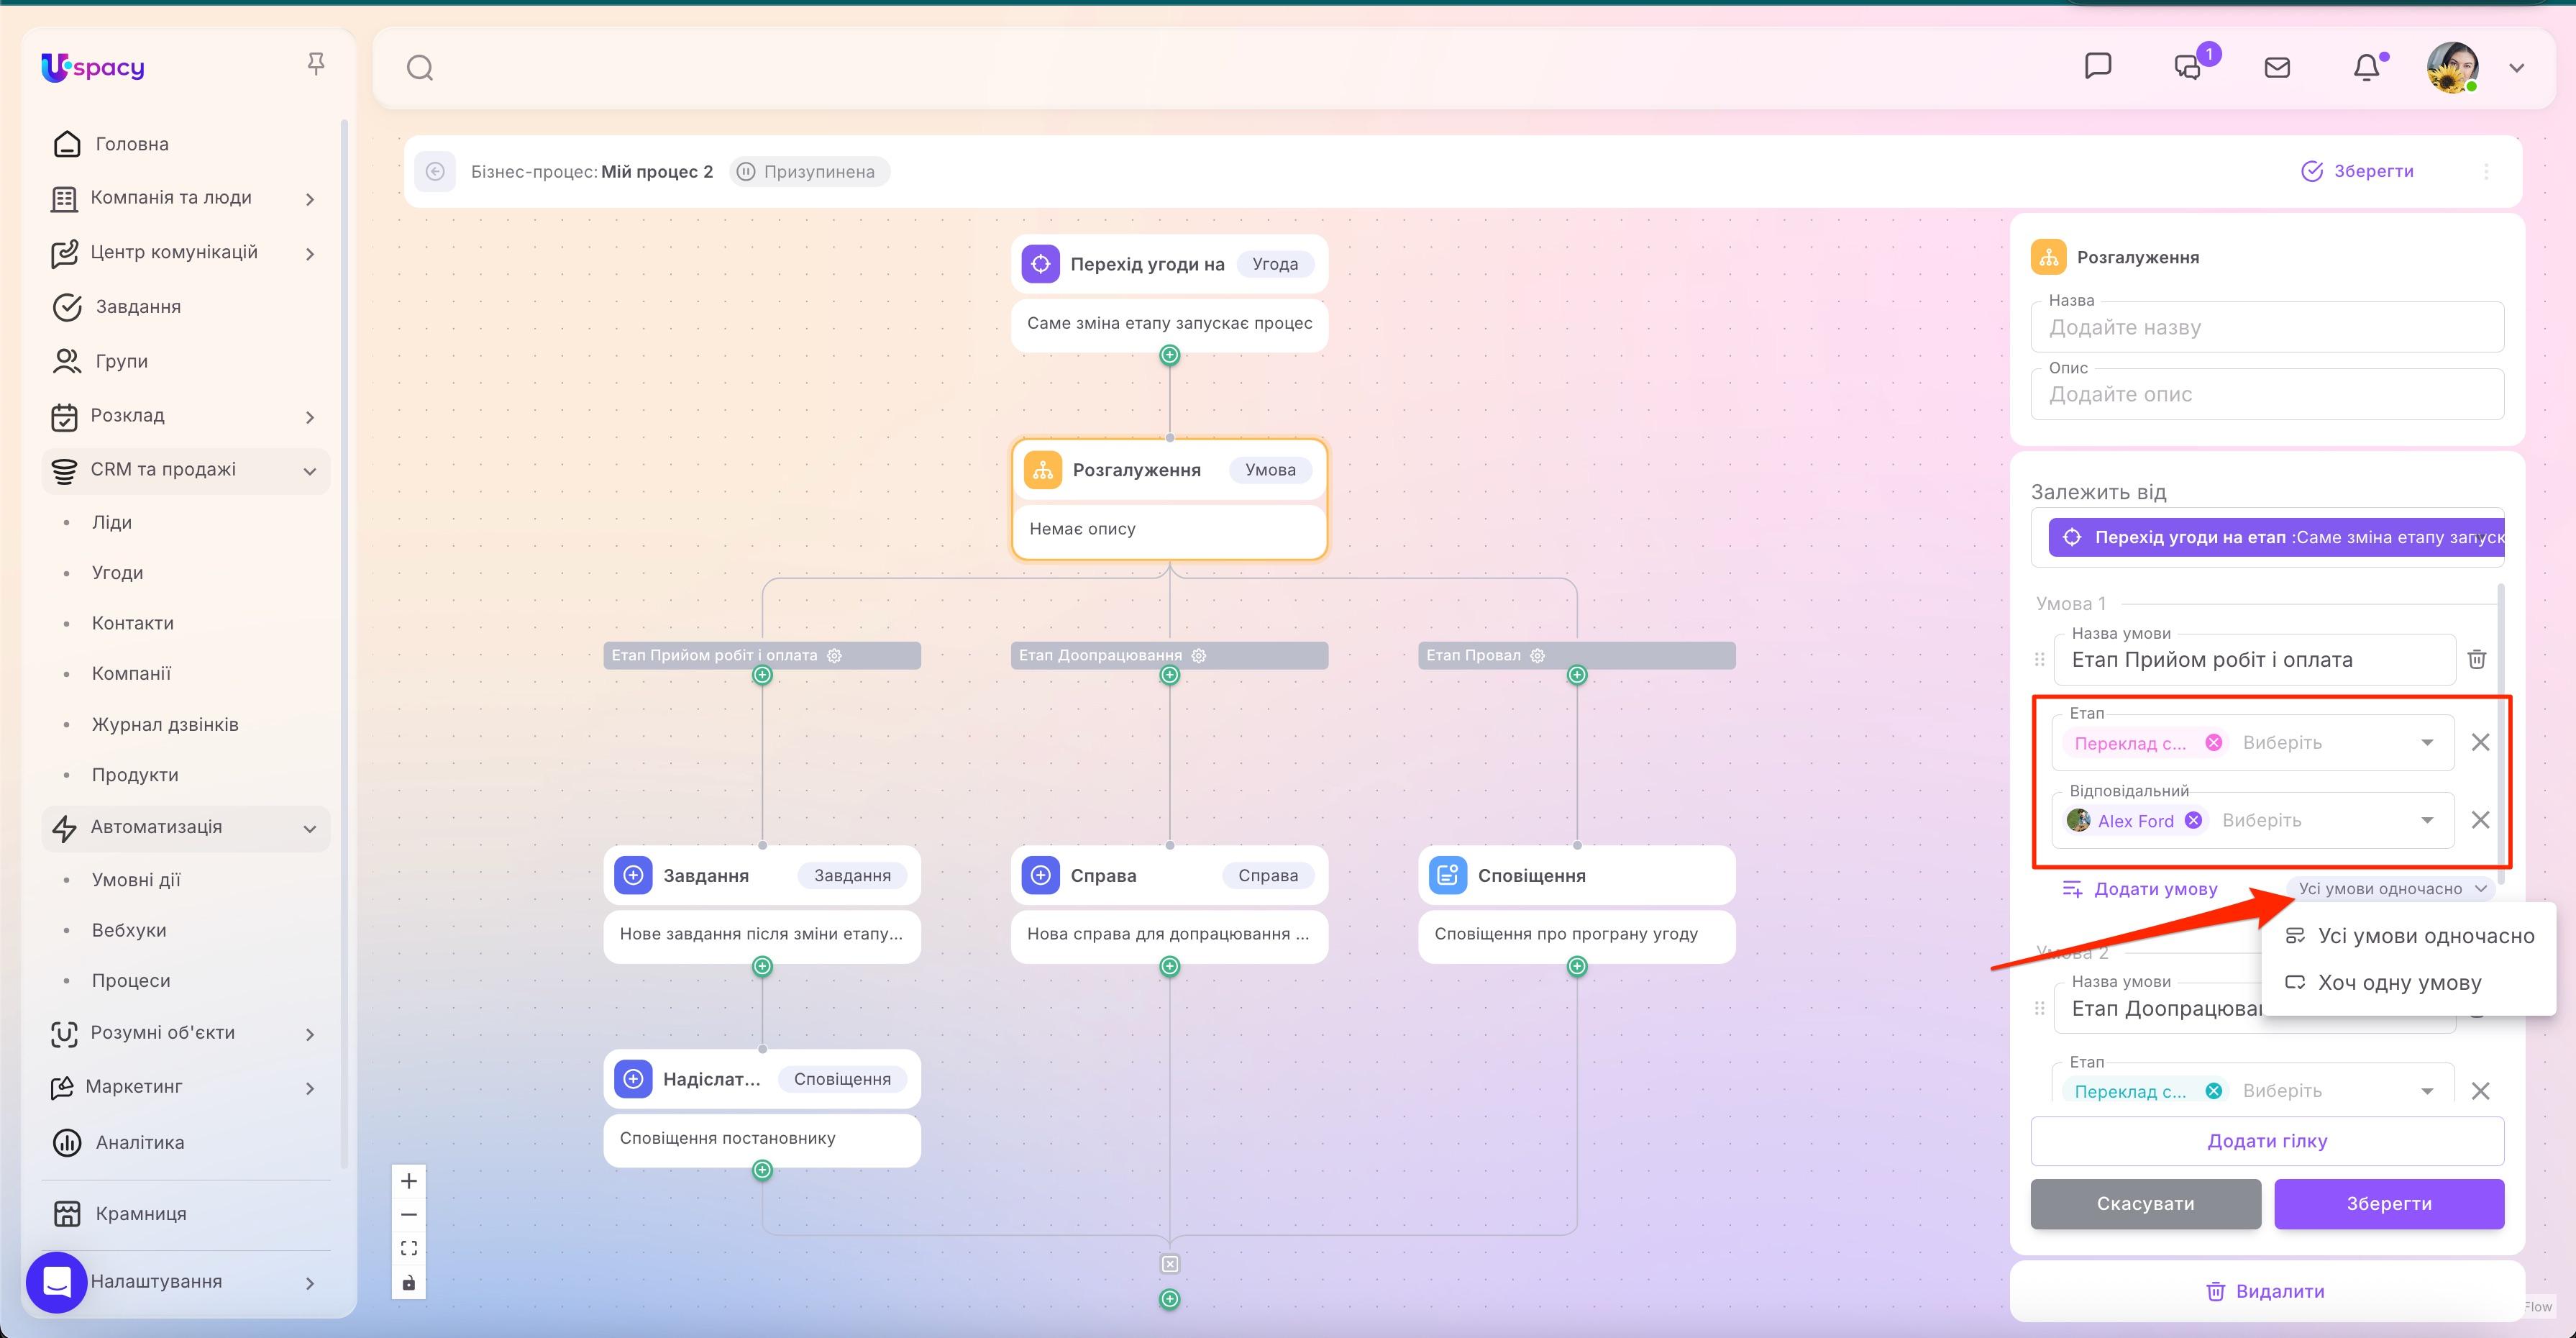
Task: Open the account dropdown next to avatar
Action: click(2518, 67)
